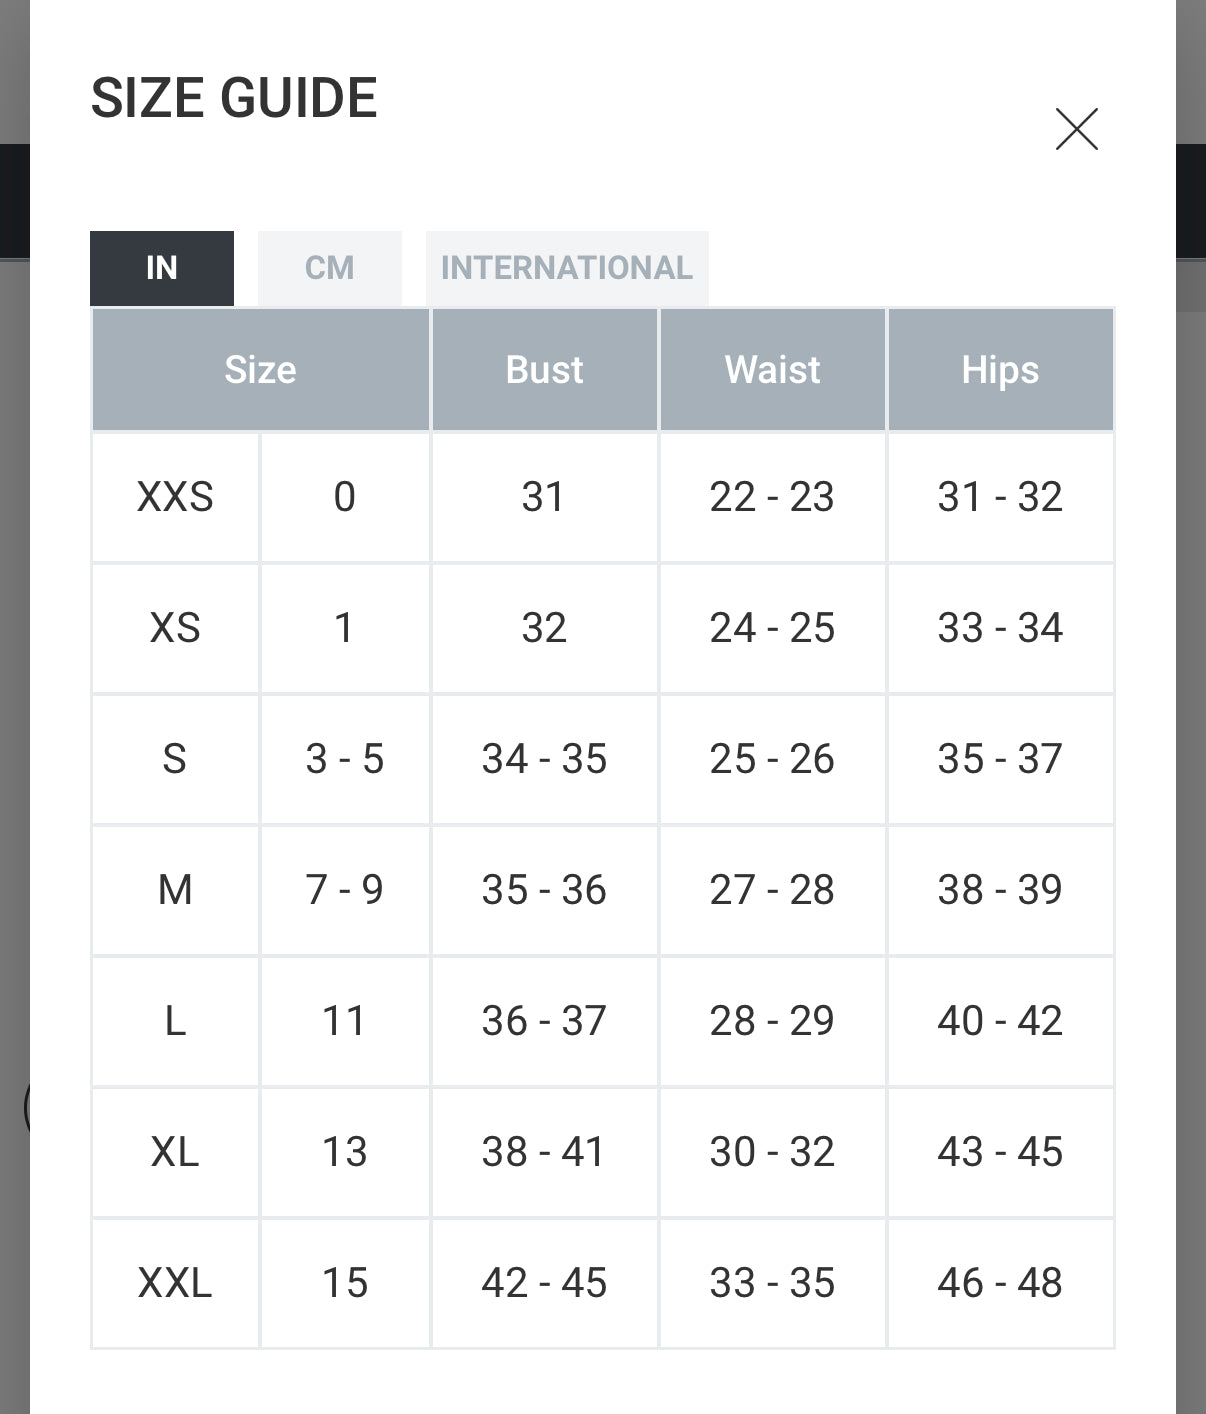Click the M numeric size 7 - 9
The image size is (1206, 1414).
[x=344, y=890]
